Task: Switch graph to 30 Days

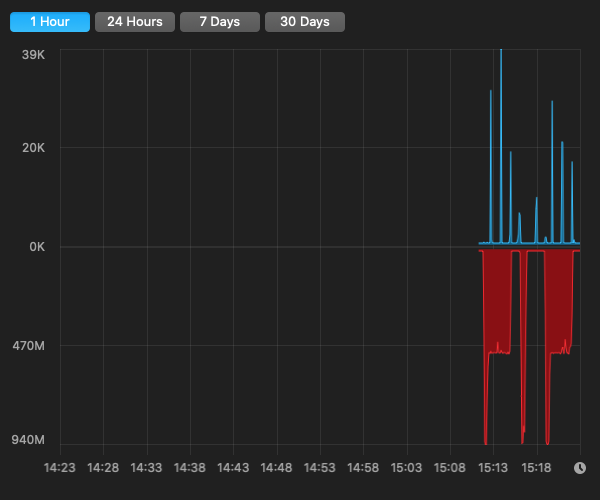Action: coord(305,22)
